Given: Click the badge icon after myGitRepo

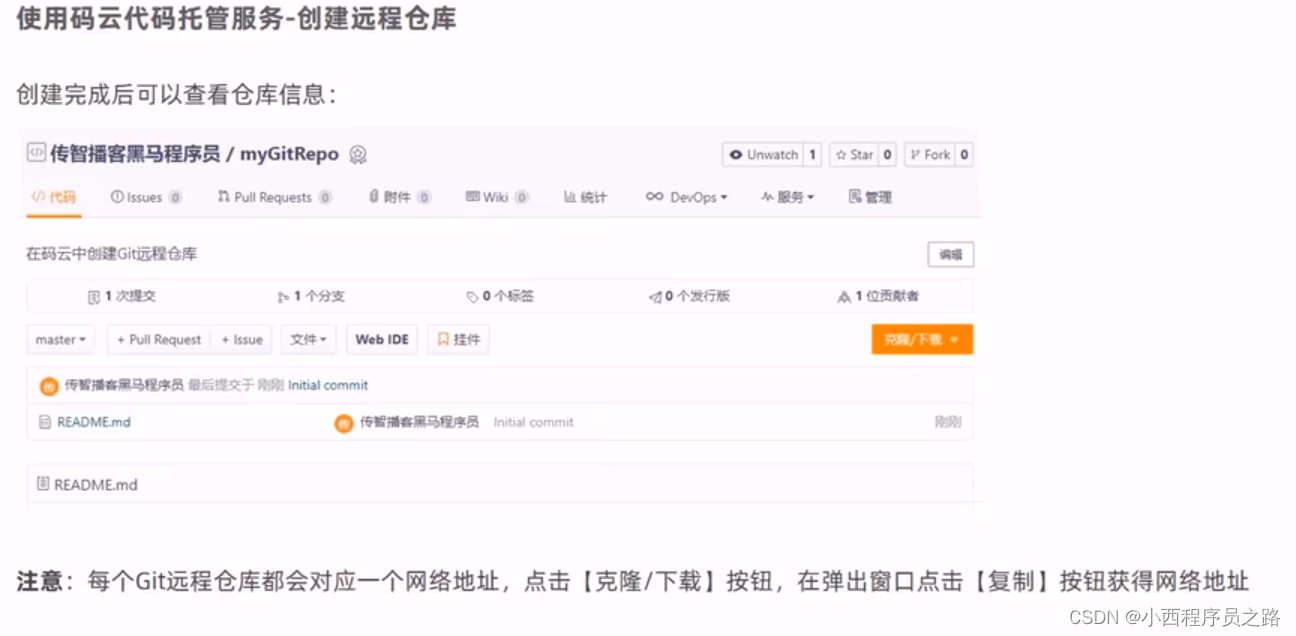Looking at the screenshot, I should click(358, 155).
